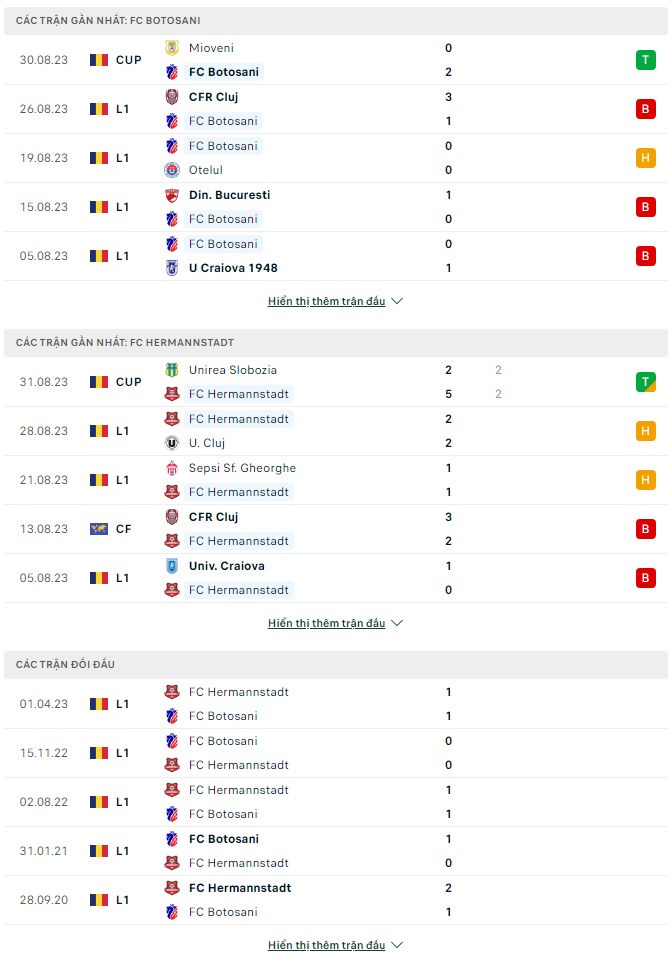Screen dimensions: 672x956
Task: Click the CF competition flag on 13.08.23
Action: [x=99, y=529]
